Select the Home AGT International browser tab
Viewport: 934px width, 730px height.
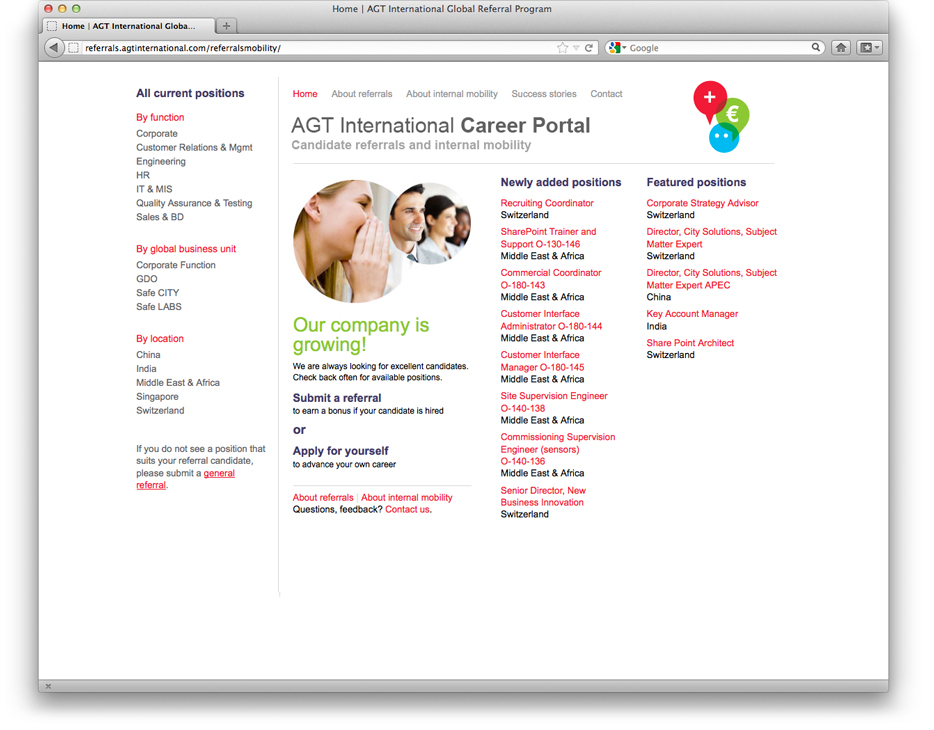click(129, 26)
